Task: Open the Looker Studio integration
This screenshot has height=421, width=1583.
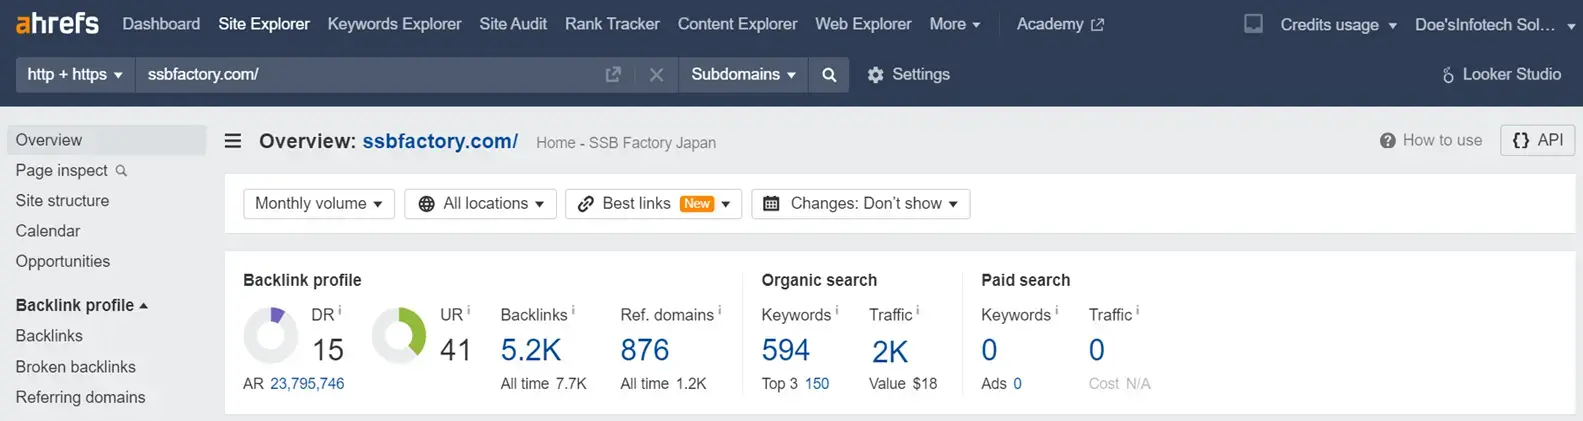Action: (1500, 74)
